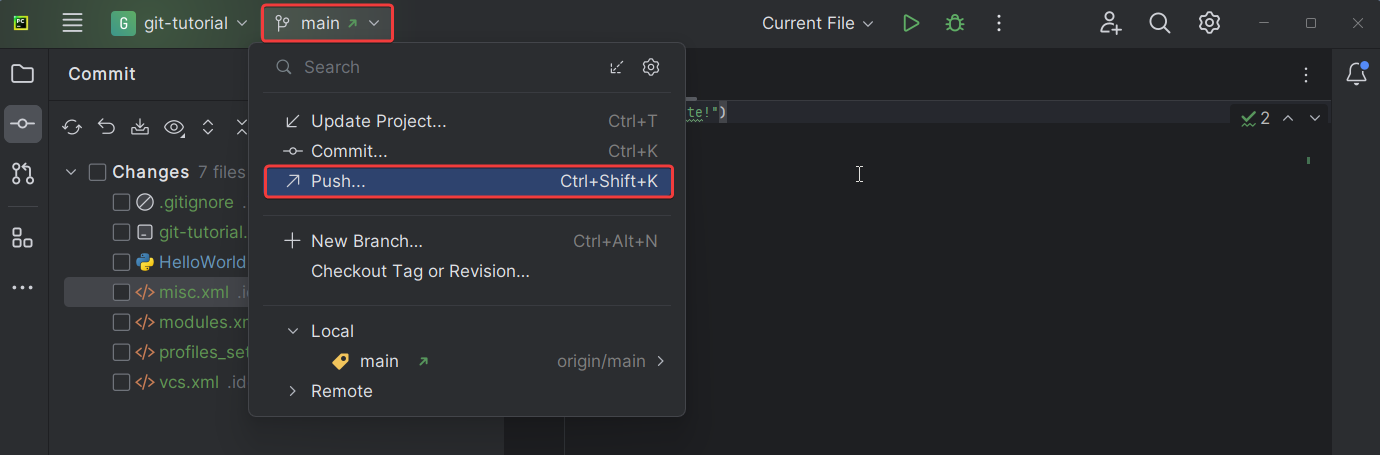
Task: Click New Branch... option
Action: click(366, 241)
